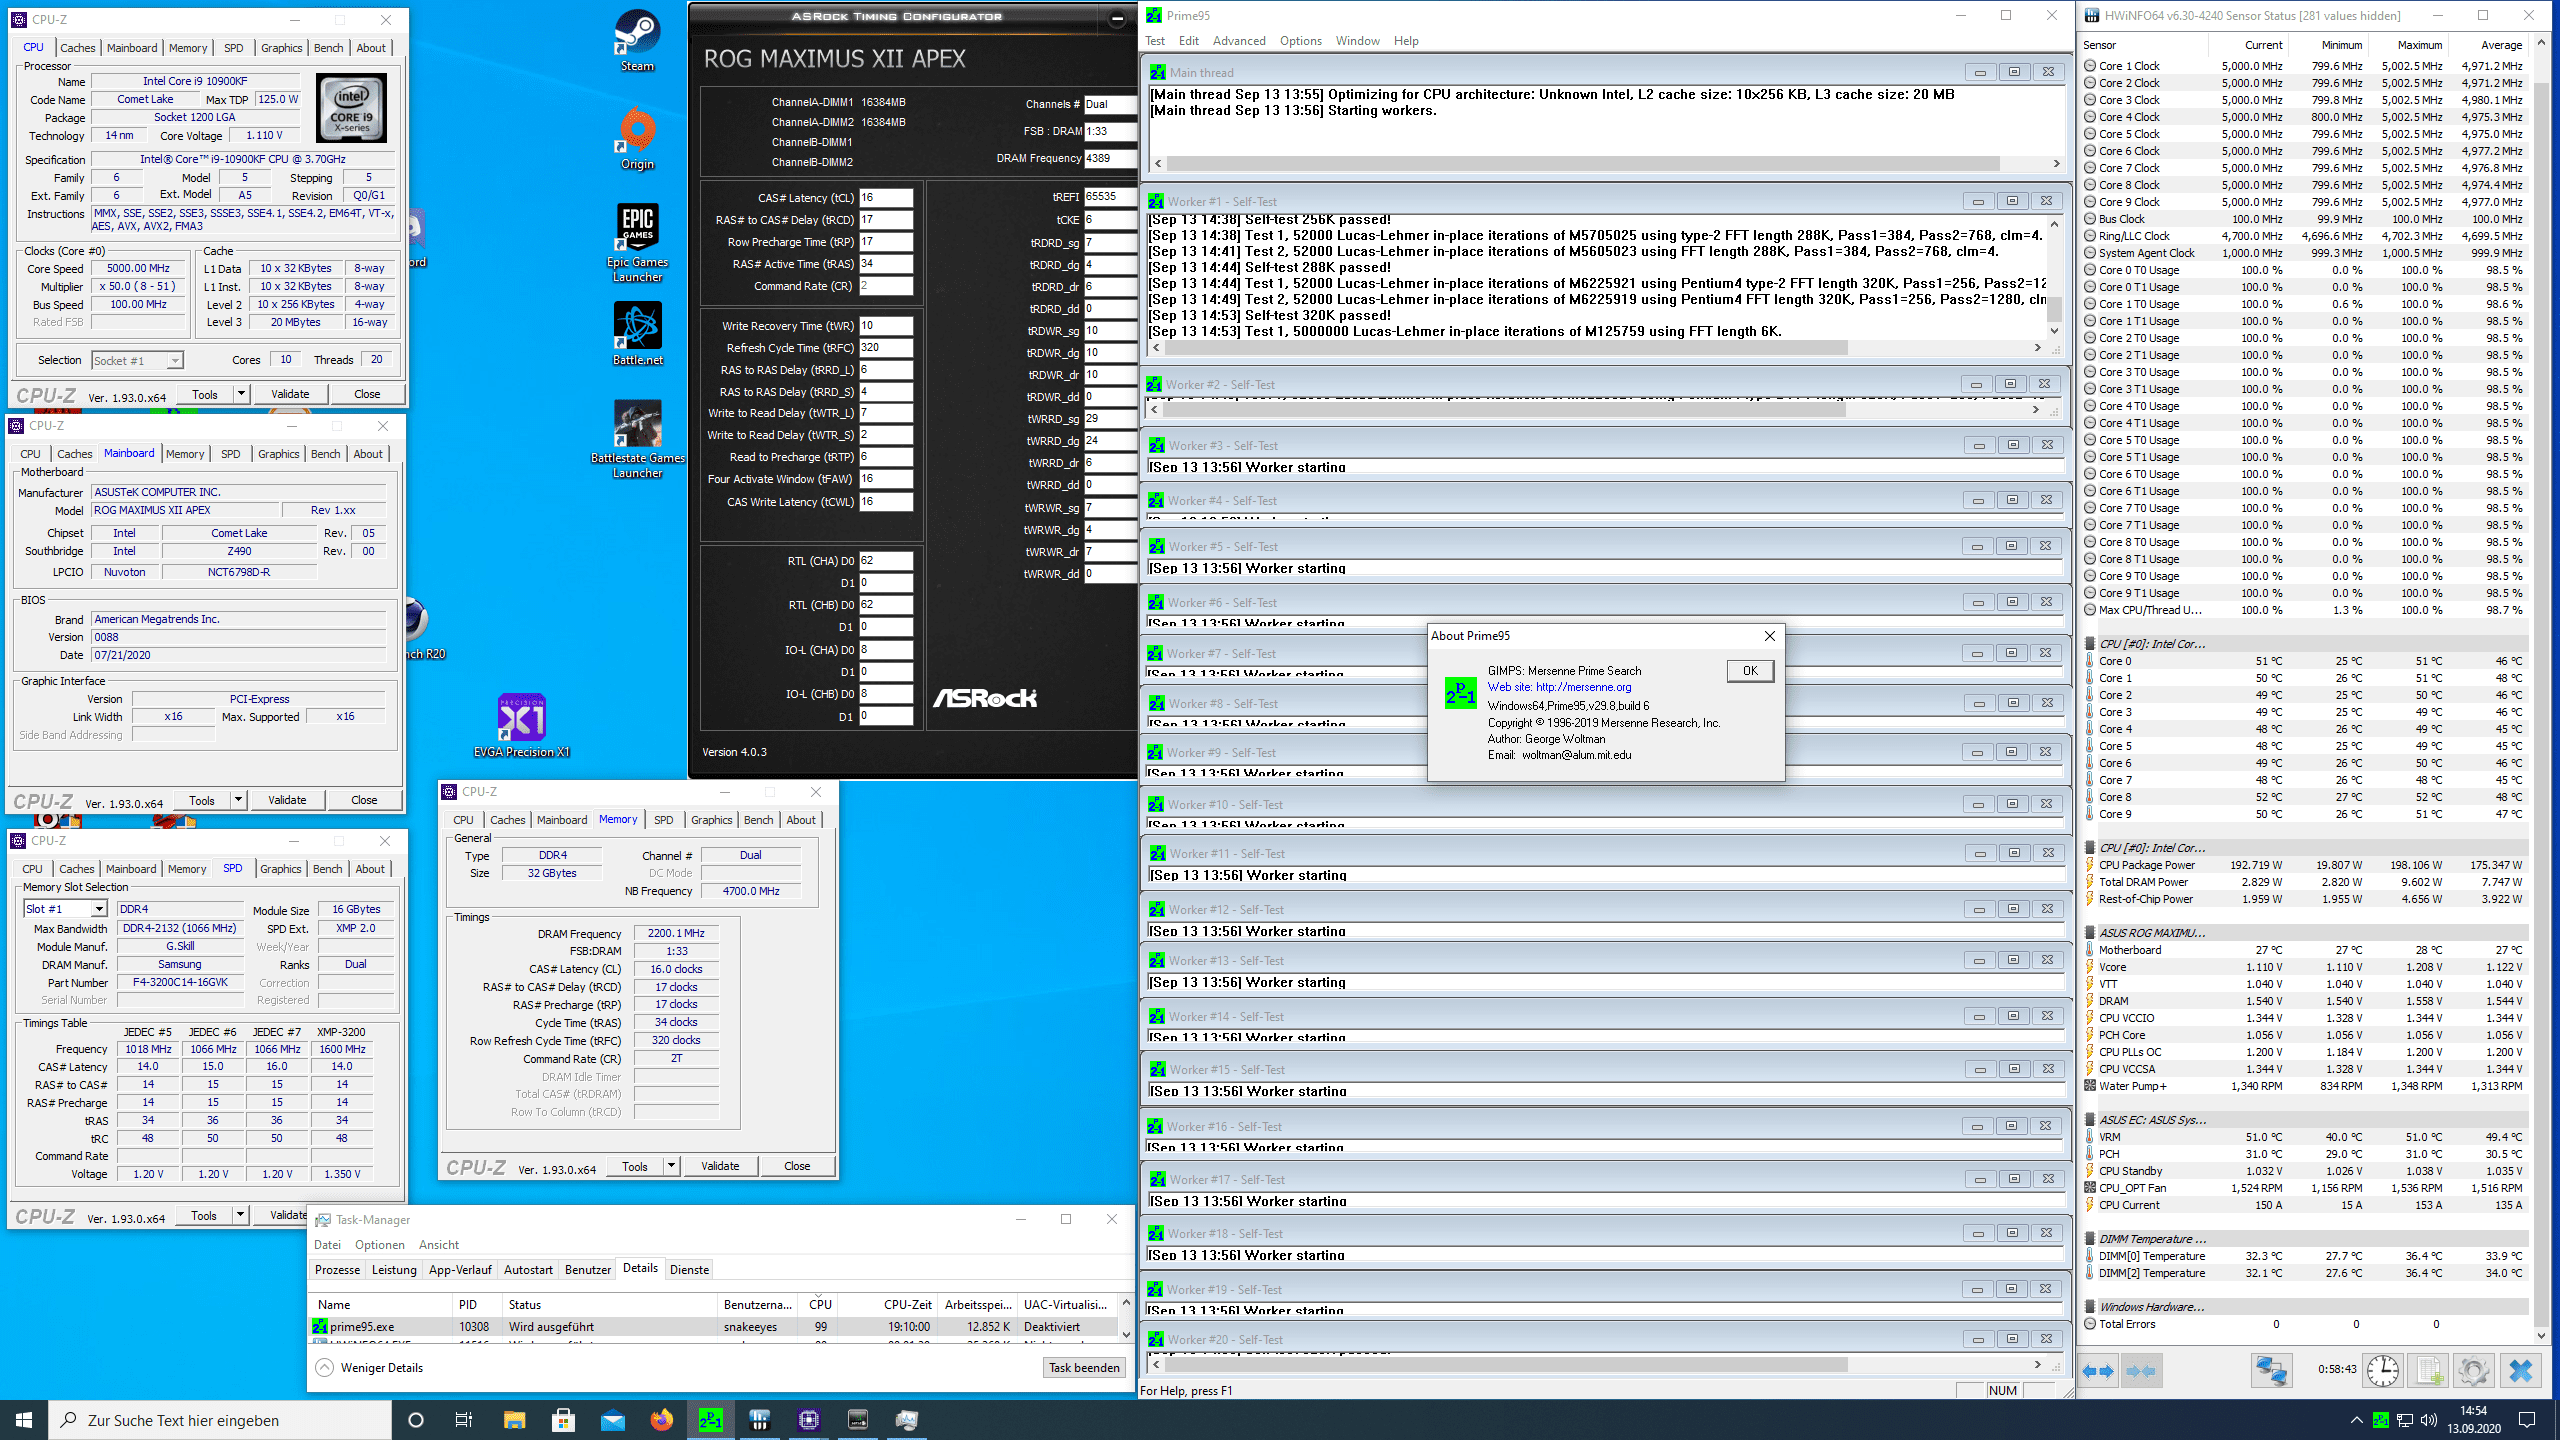Launch Battle.net from the desktop
2560x1440 pixels.
(x=637, y=334)
